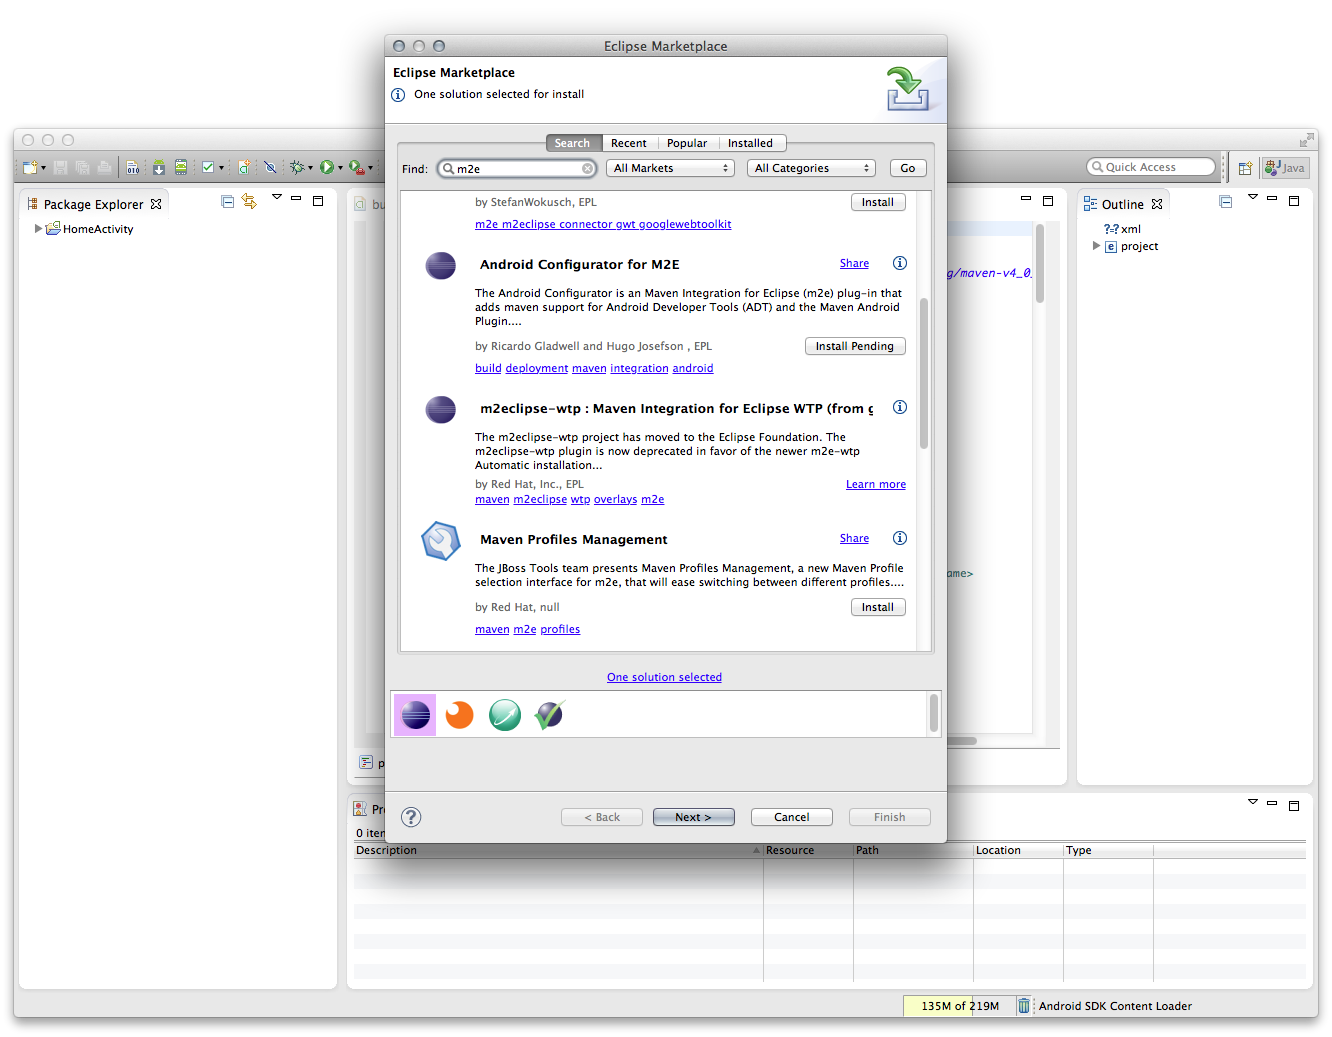Switch to the Recent tab
The image size is (1332, 1037).
pos(629,143)
